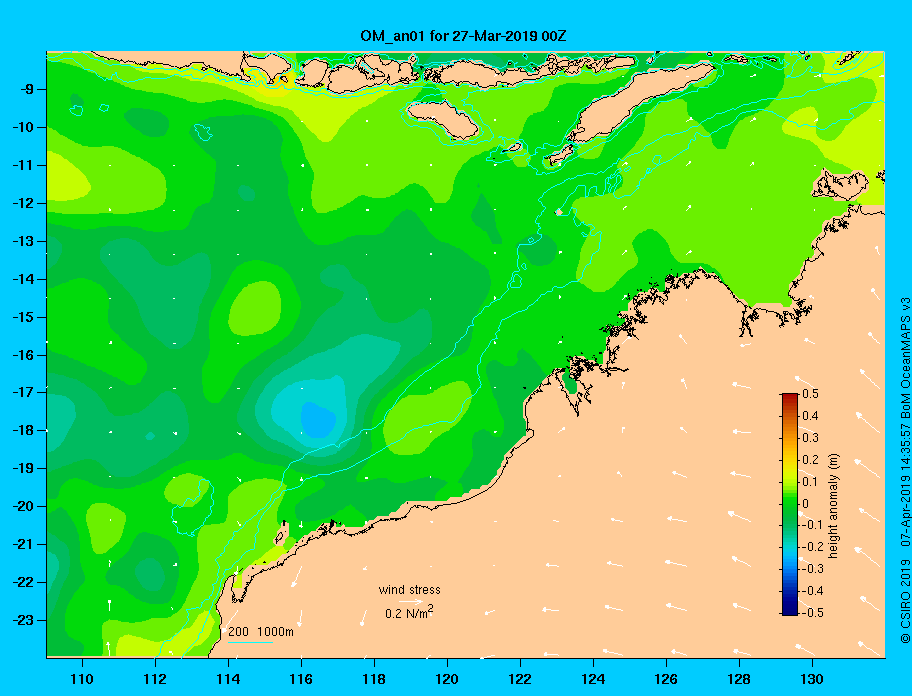
Task: Click the "0.2 N/m2" legend value
Action: (x=409, y=613)
